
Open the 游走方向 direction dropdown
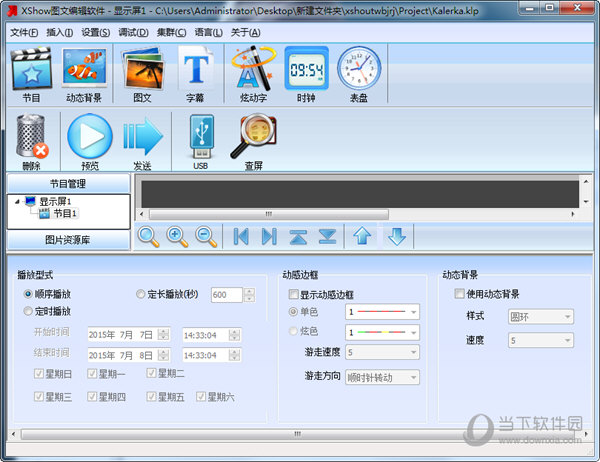click(x=380, y=377)
